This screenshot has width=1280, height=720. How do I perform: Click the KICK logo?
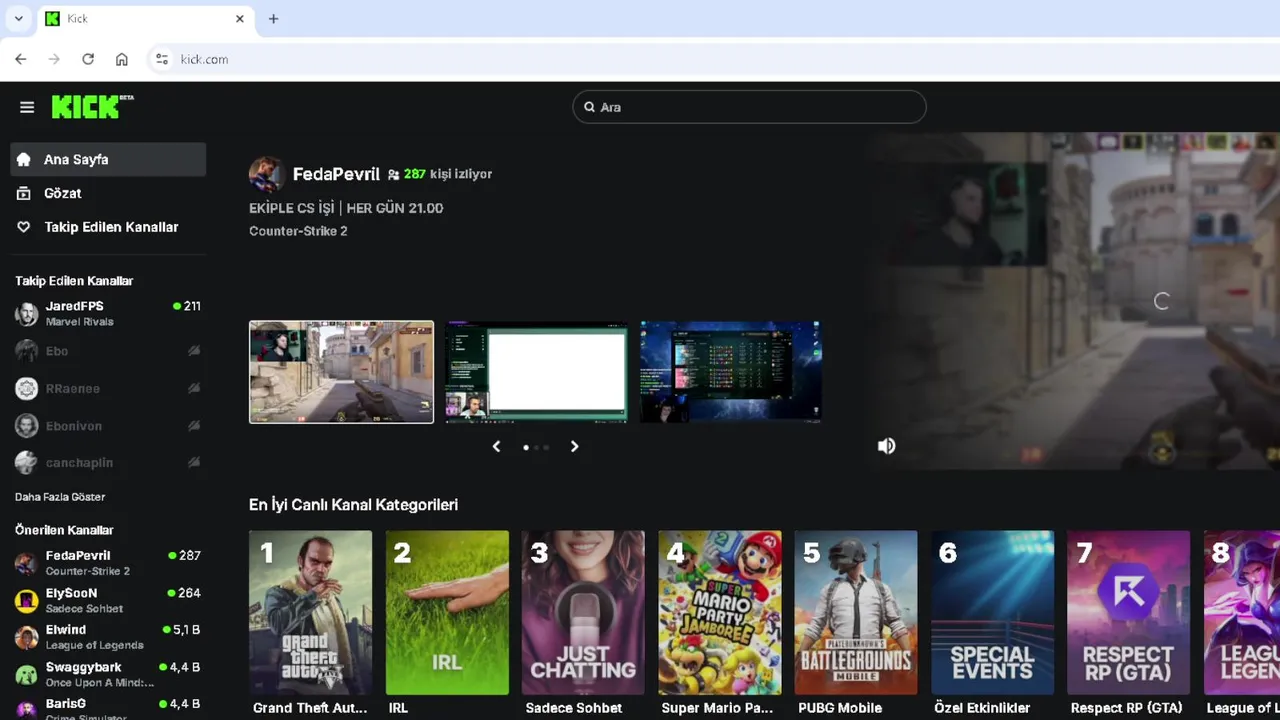(x=92, y=106)
